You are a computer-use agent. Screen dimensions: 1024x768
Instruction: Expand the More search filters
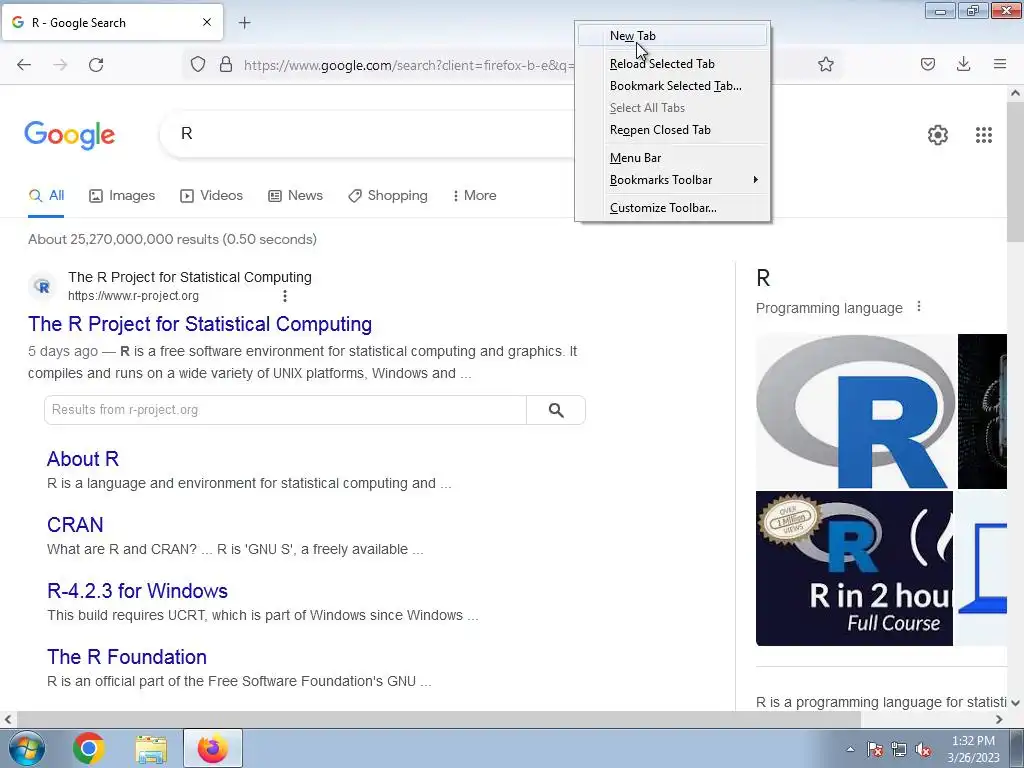tap(474, 195)
